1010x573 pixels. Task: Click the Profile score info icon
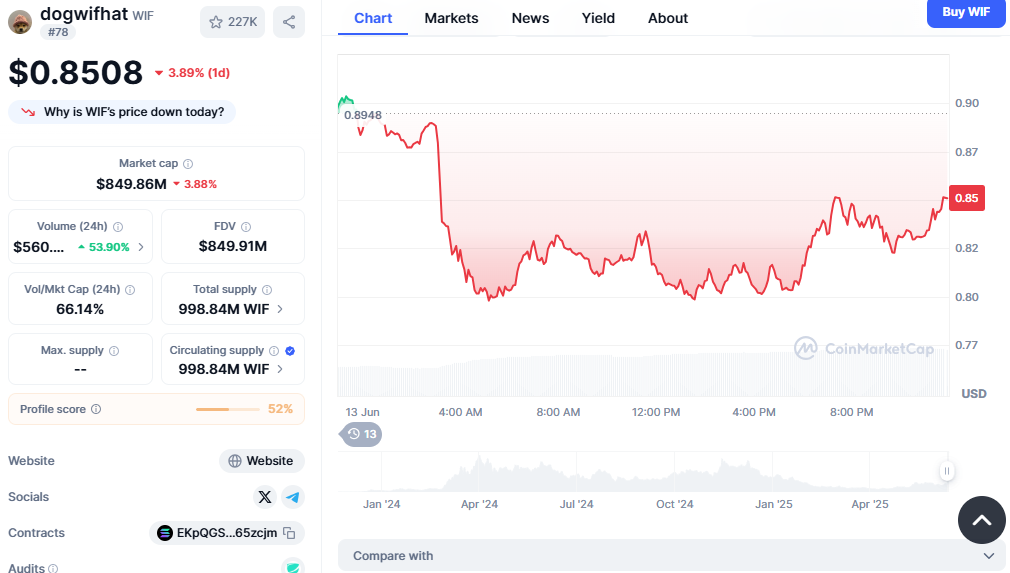(96, 409)
